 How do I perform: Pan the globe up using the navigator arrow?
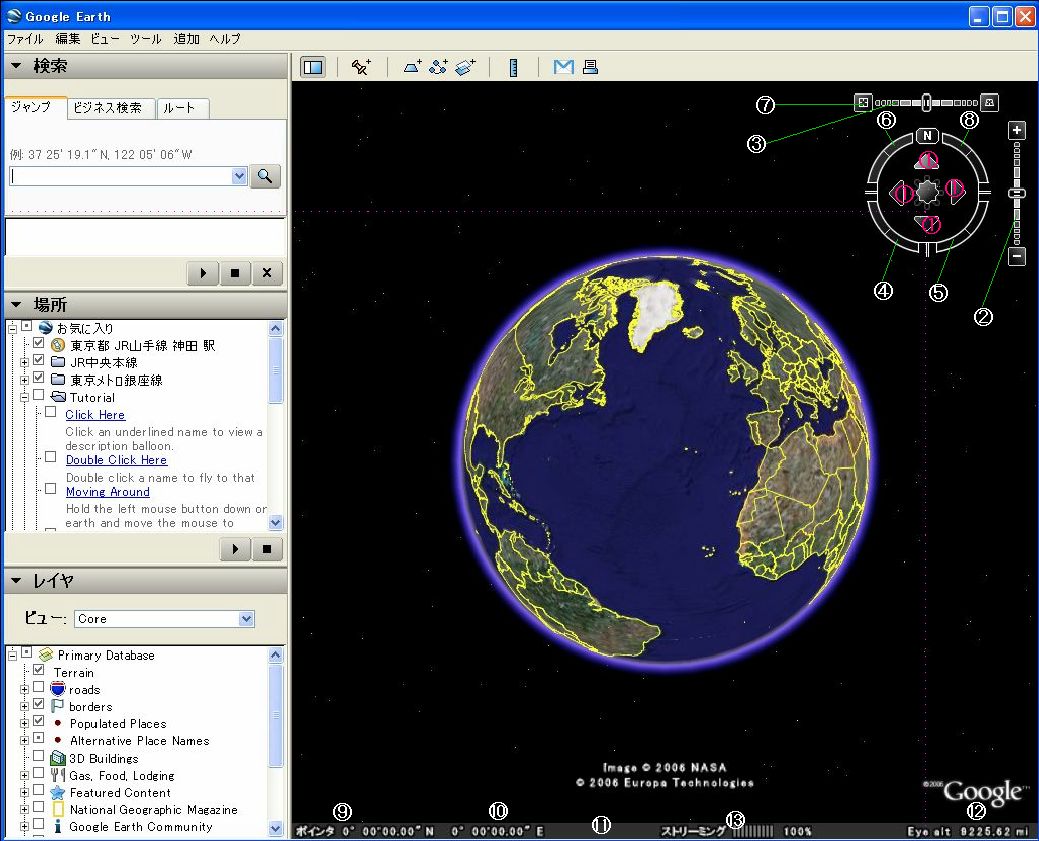927,160
